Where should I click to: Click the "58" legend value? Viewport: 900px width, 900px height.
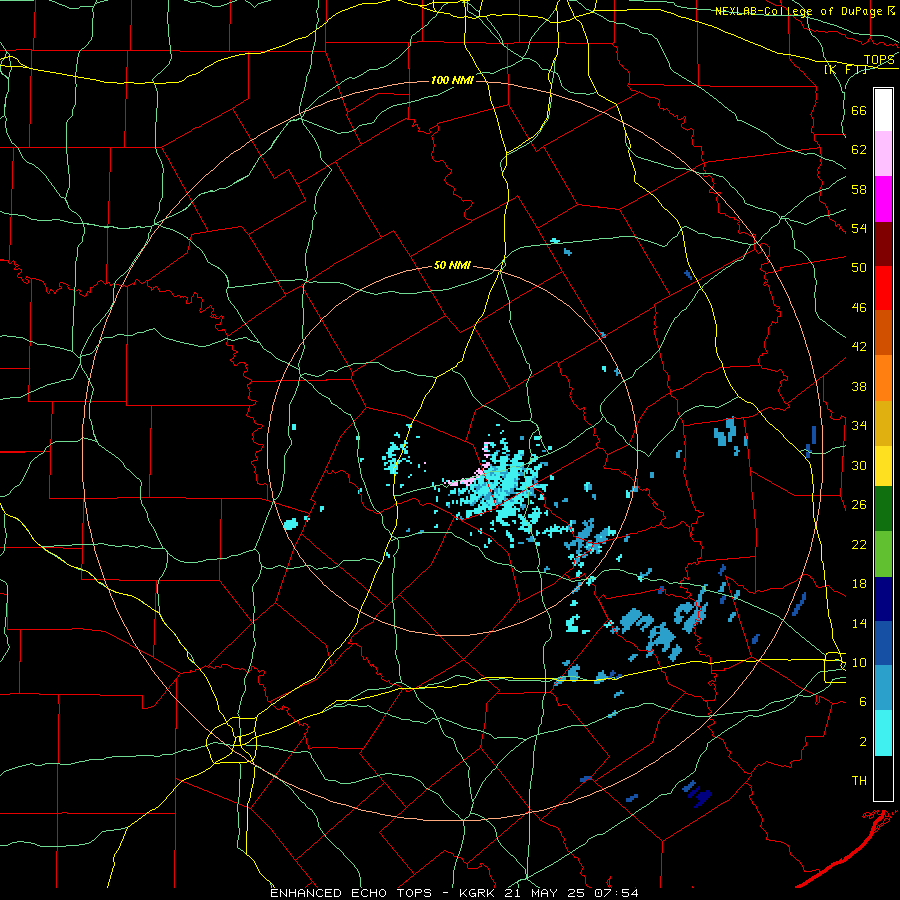(859, 189)
